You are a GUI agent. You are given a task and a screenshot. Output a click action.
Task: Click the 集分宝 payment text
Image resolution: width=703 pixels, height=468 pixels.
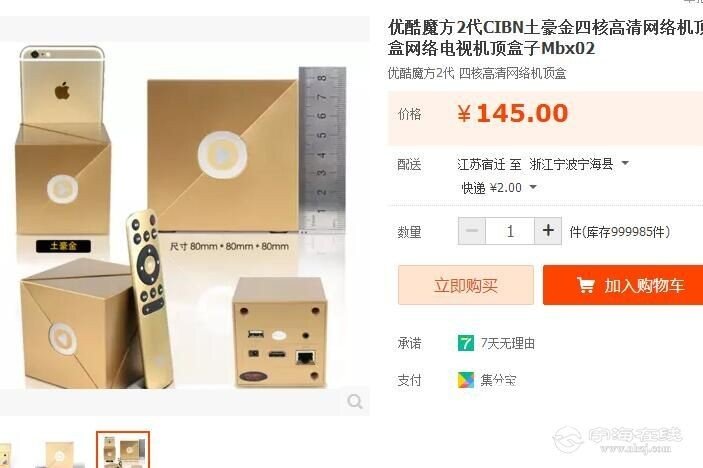pos(498,380)
